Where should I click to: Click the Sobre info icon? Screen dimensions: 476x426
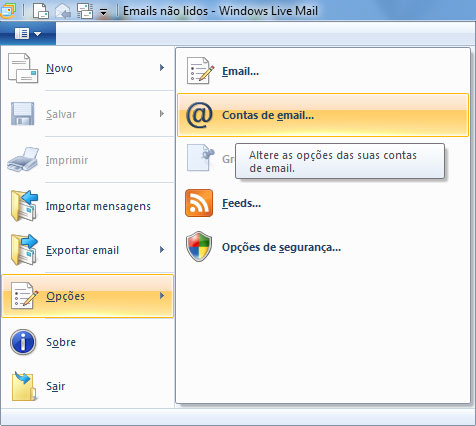click(x=23, y=342)
